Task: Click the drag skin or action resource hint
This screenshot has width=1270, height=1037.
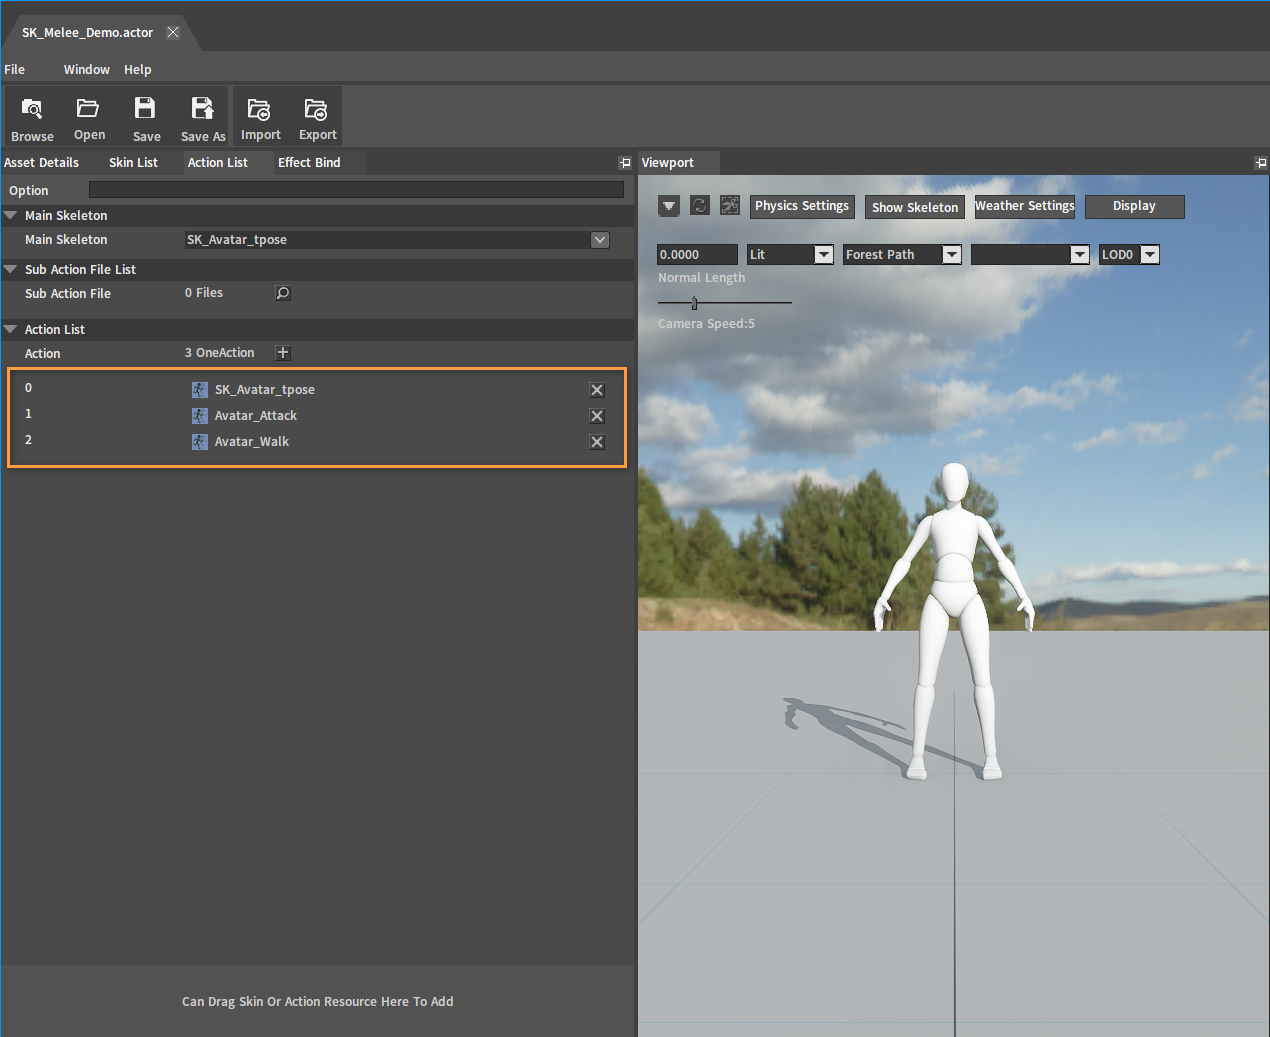Action: pyautogui.click(x=318, y=1002)
